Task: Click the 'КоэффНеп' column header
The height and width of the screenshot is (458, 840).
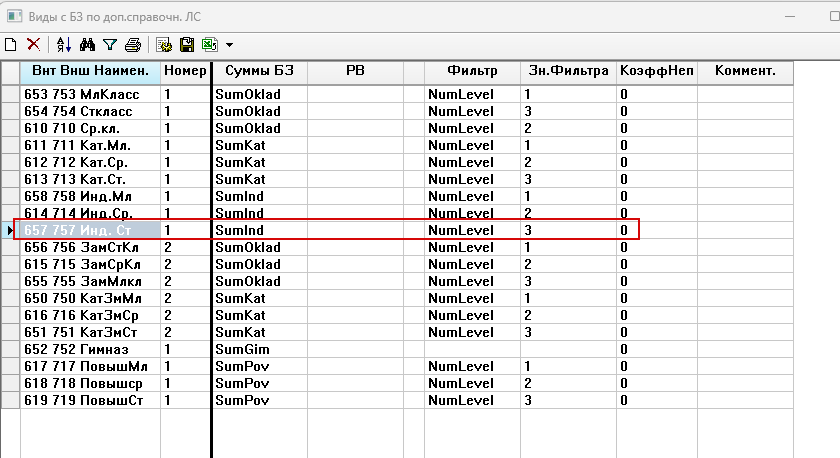Action: (x=656, y=72)
